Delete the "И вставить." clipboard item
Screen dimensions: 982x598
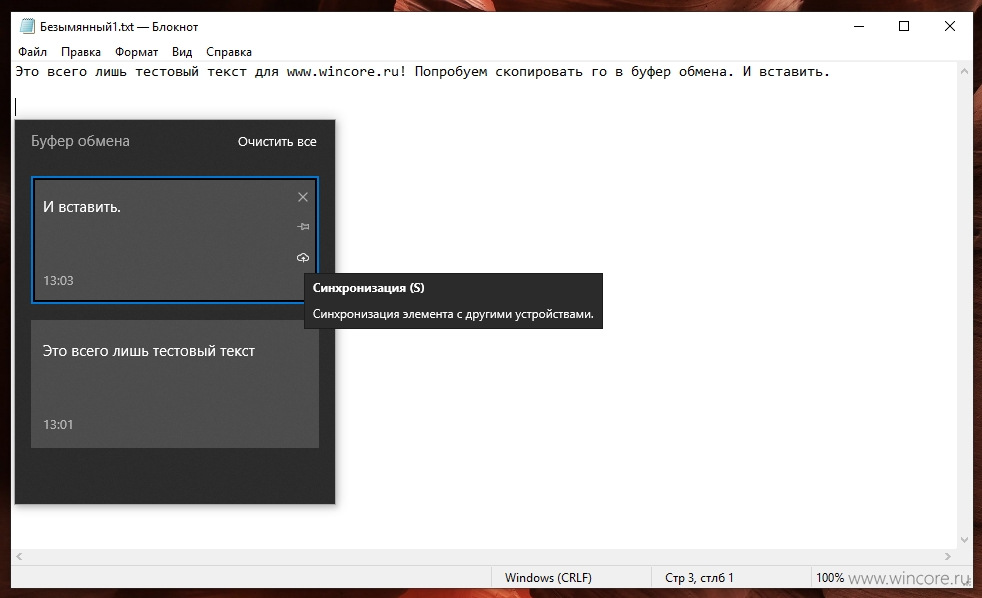click(302, 197)
